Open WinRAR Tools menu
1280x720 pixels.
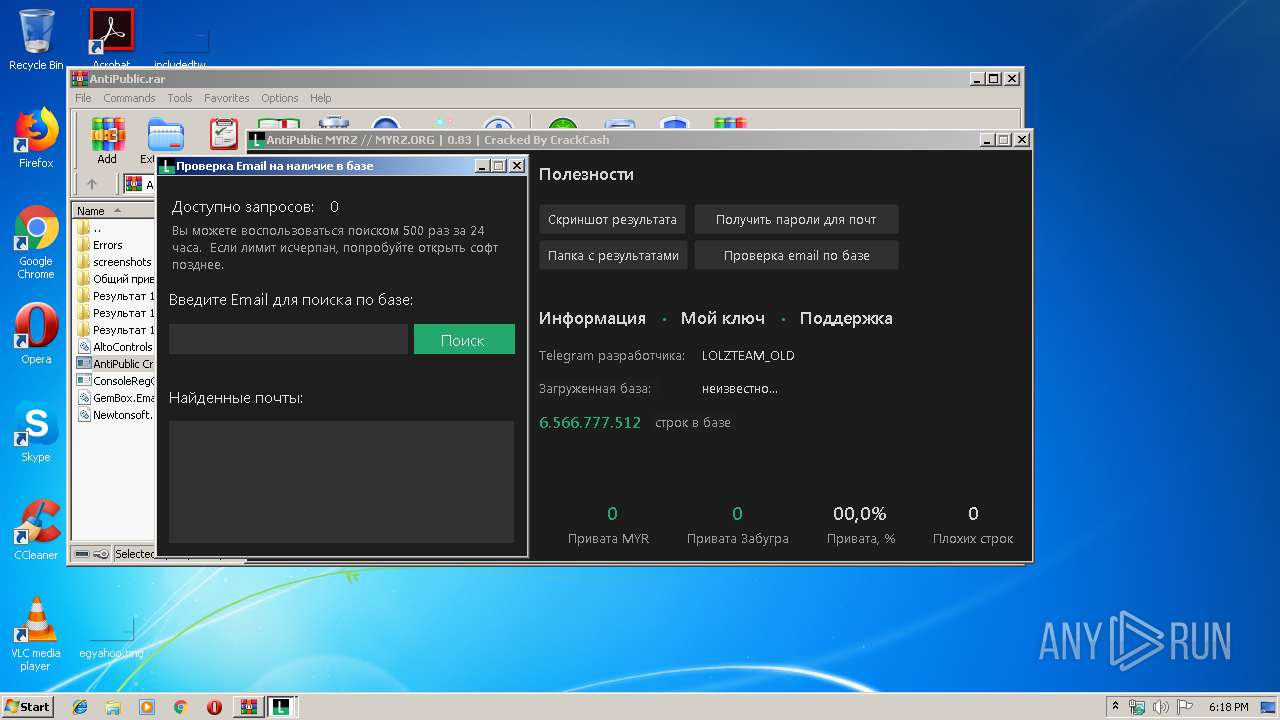[x=180, y=98]
